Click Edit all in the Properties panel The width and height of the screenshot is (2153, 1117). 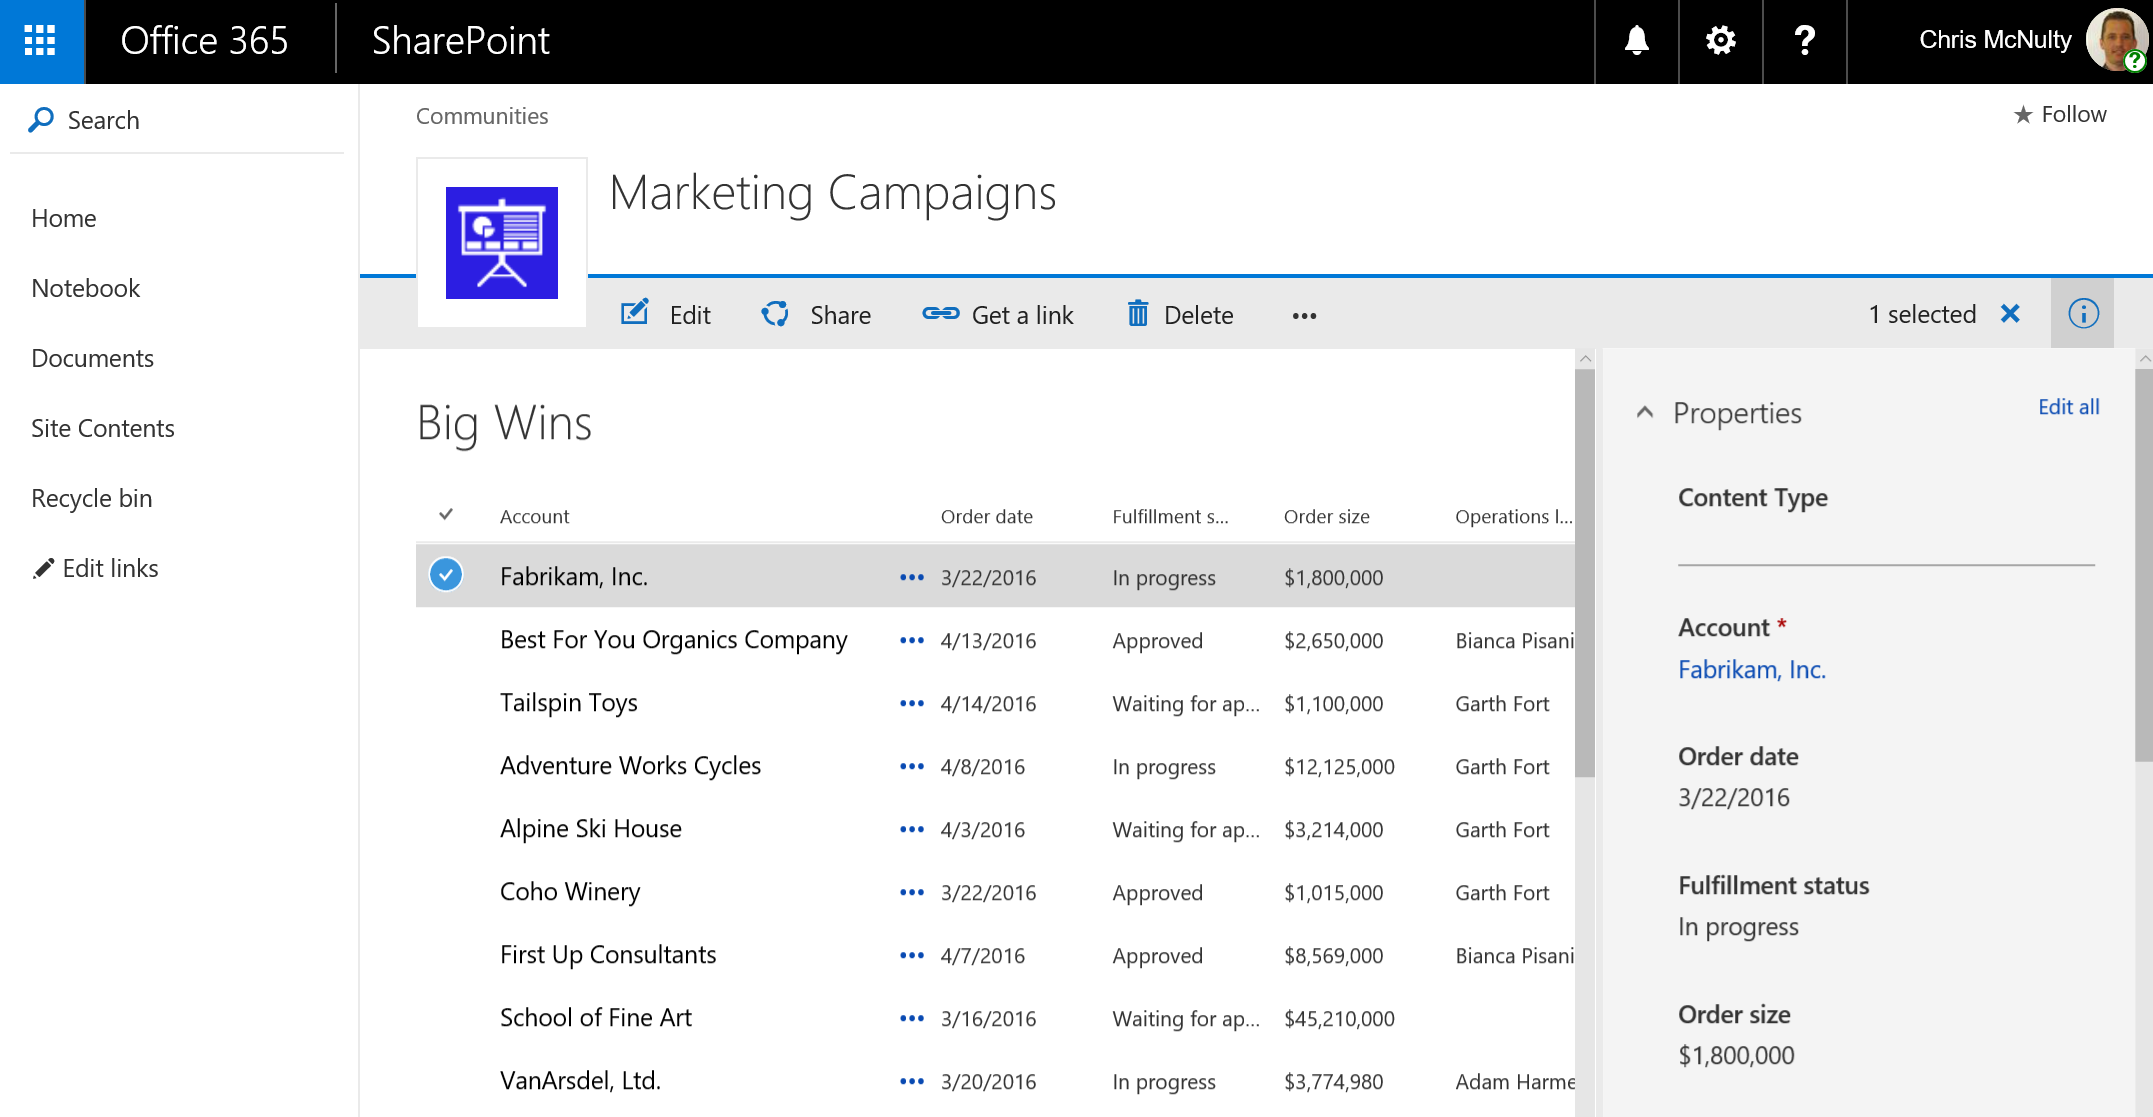point(2068,406)
